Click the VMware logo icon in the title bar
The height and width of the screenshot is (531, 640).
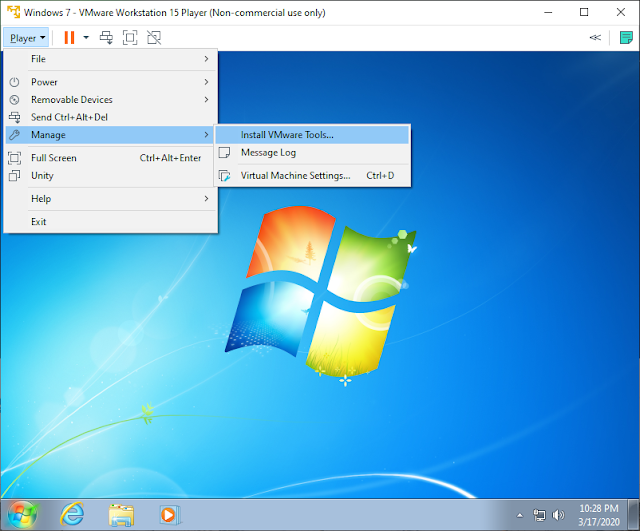pyautogui.click(x=13, y=12)
